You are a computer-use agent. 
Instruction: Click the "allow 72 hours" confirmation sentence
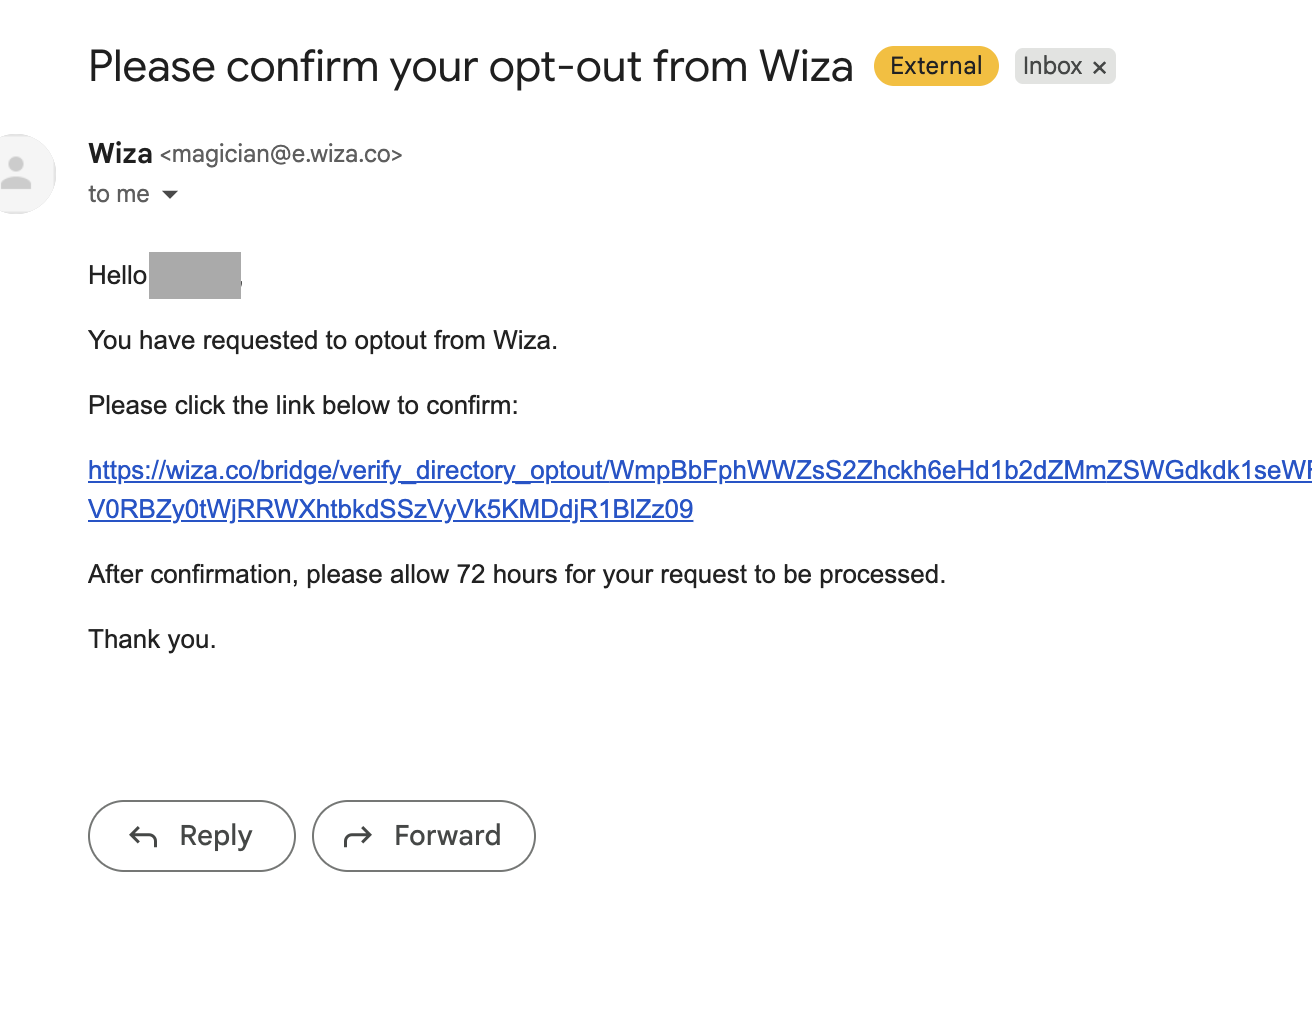tap(517, 574)
